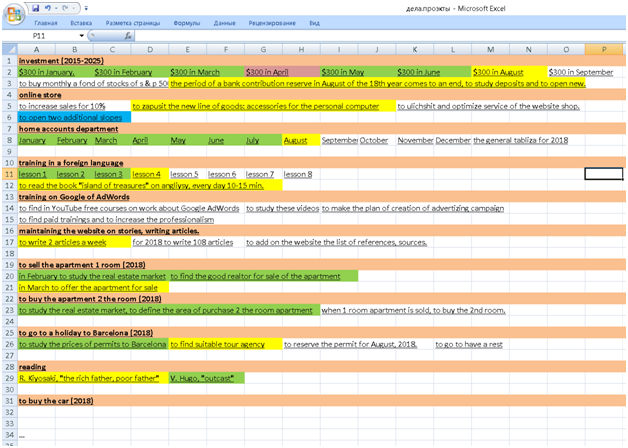Click the cell 'to read the book island of treasures'
Viewport: 628px width, 448px height.
pos(150,185)
